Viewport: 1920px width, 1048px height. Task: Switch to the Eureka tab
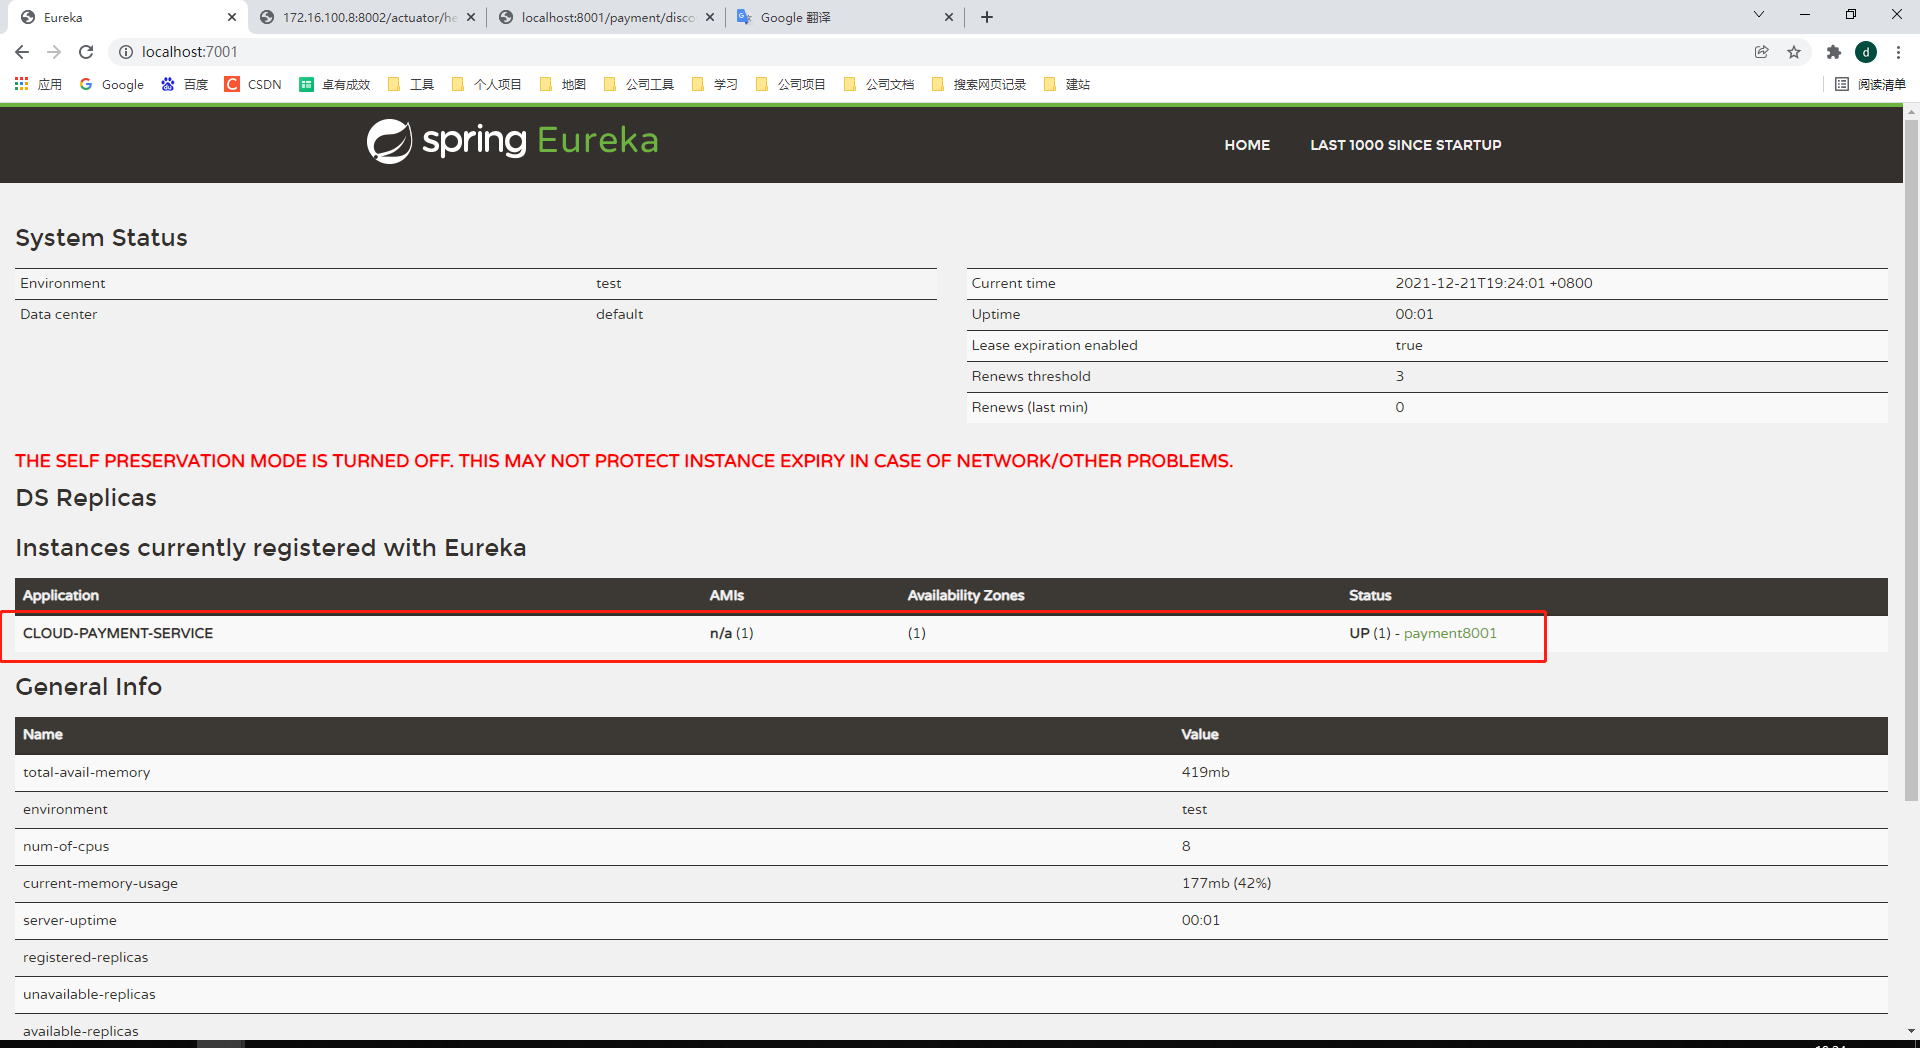125,17
